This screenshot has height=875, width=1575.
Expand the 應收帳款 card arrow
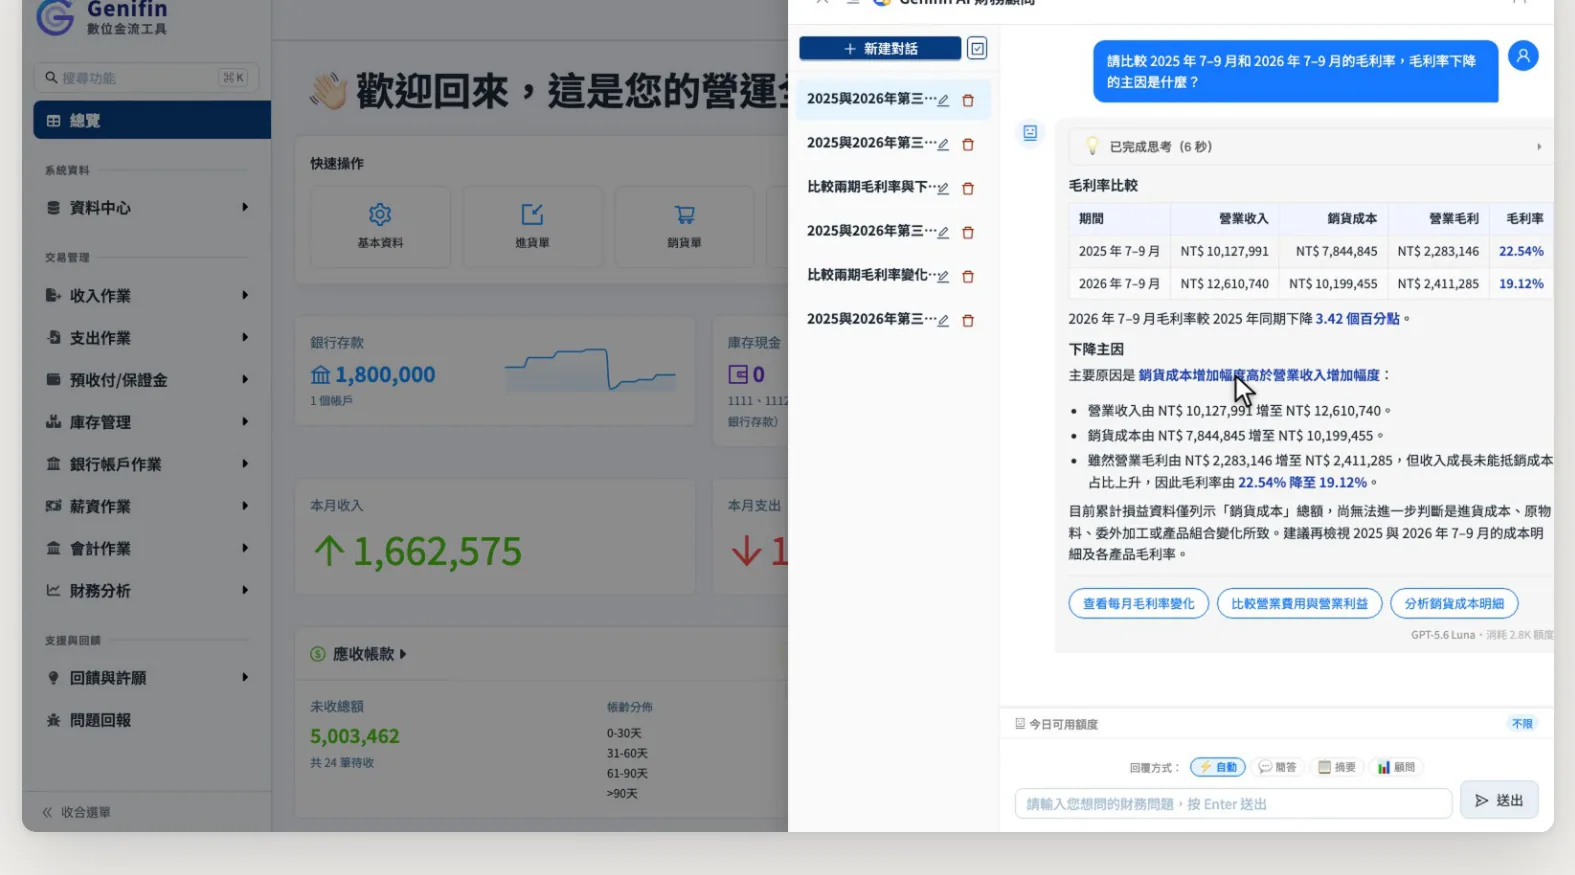tap(403, 654)
